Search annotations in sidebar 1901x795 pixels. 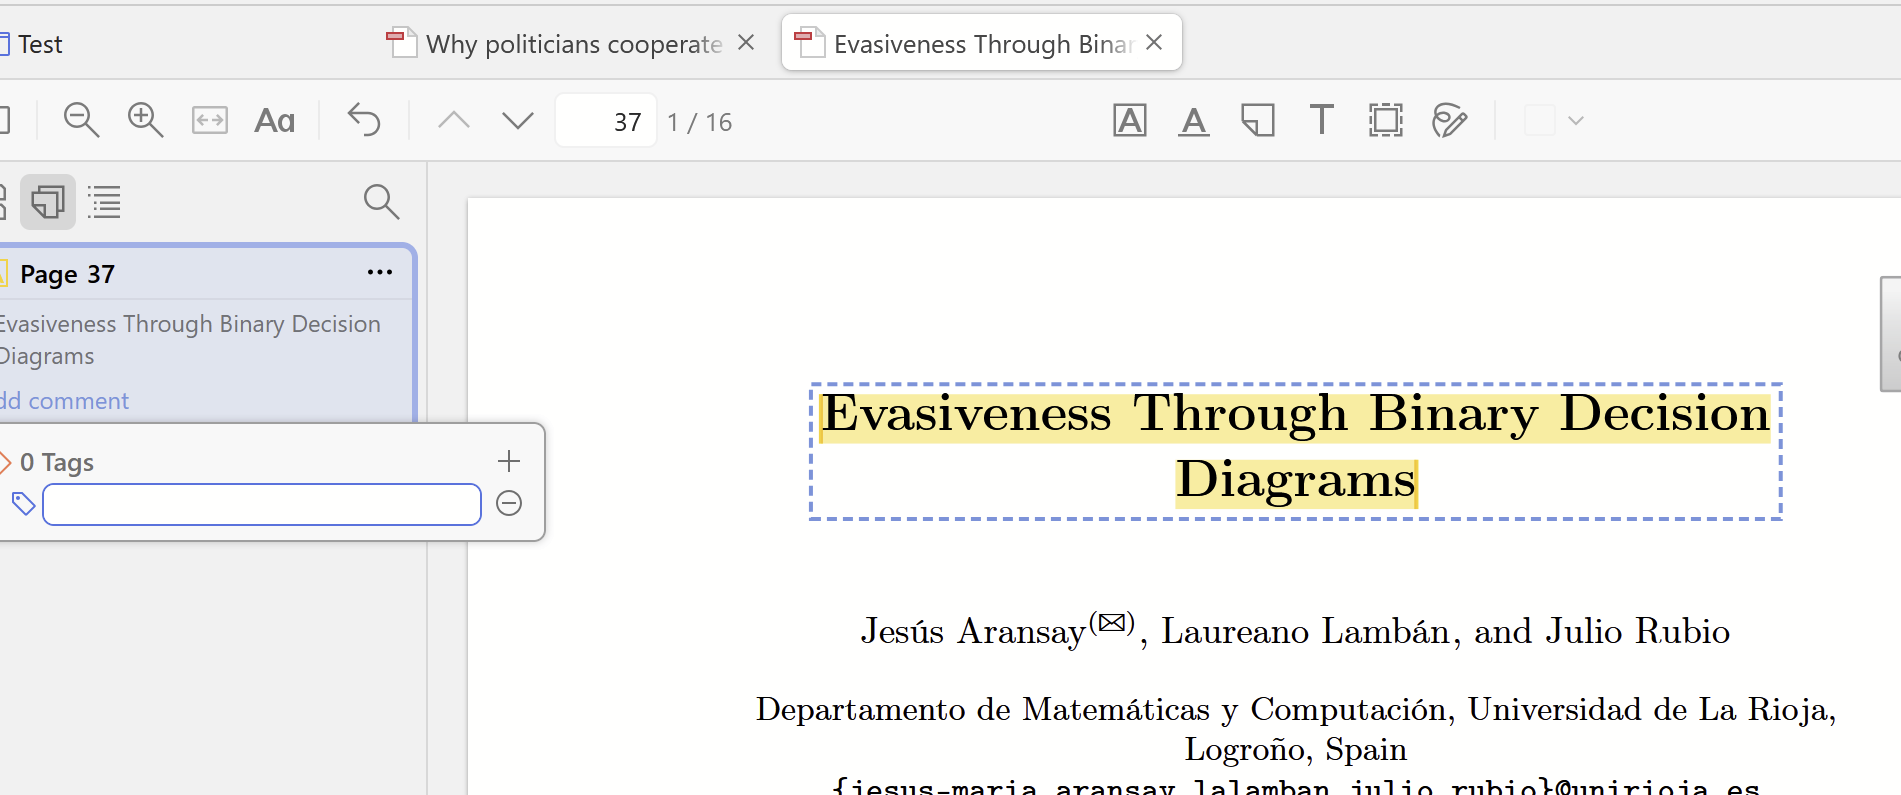pos(381,202)
